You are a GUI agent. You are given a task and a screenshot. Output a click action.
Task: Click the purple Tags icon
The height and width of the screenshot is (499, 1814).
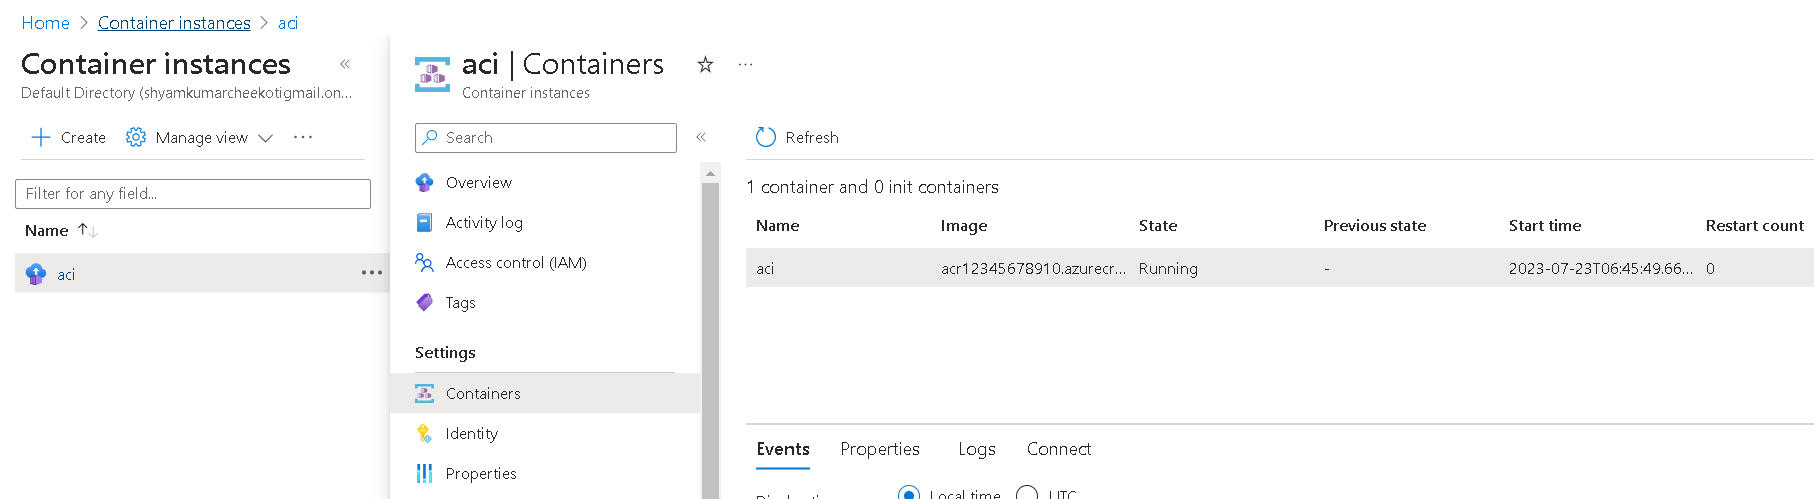coord(424,302)
